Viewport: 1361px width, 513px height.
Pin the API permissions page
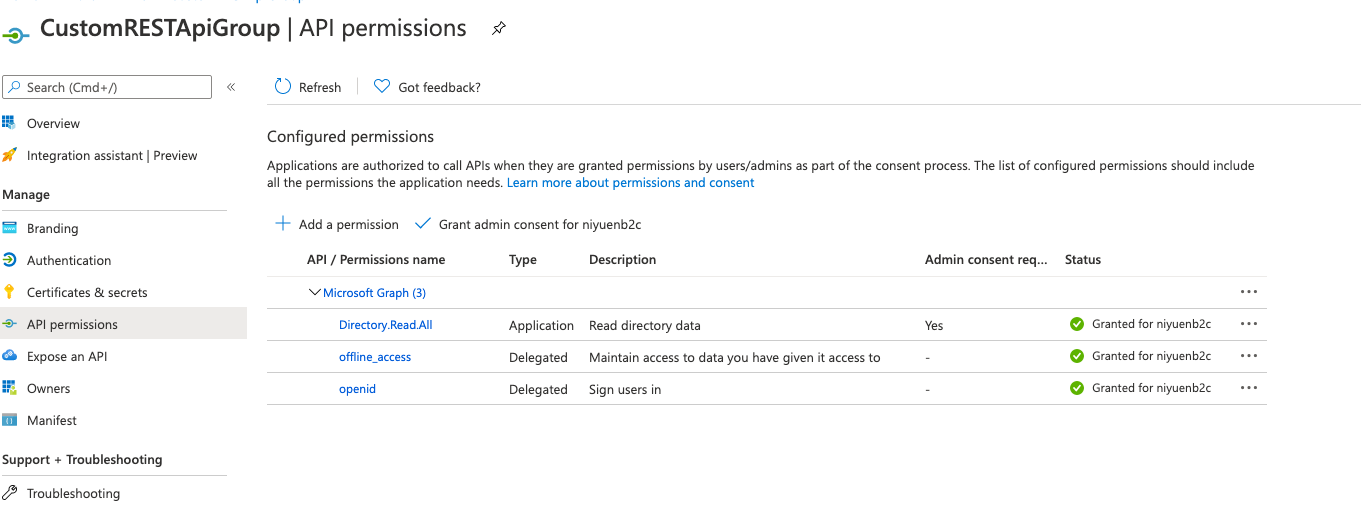[x=499, y=29]
